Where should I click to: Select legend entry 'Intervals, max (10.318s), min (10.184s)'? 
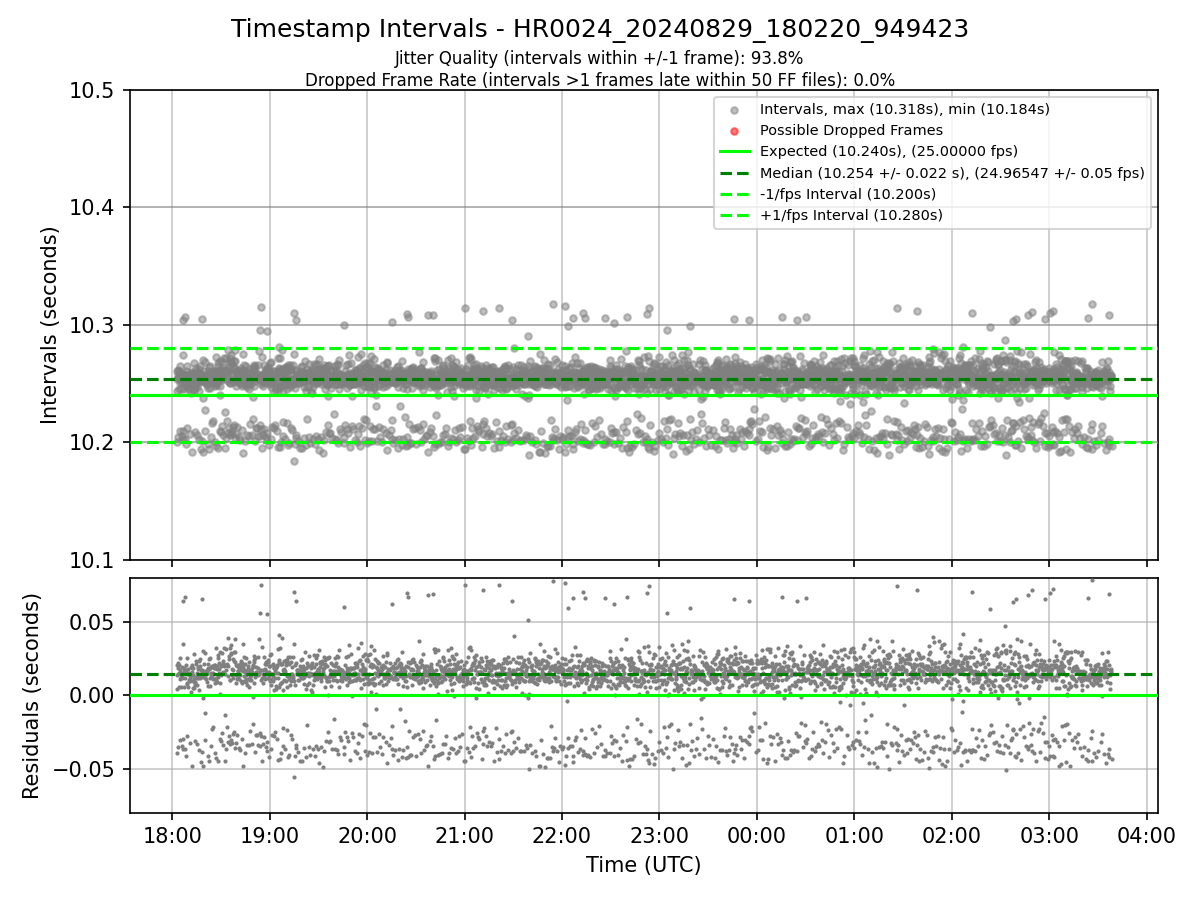pos(905,109)
